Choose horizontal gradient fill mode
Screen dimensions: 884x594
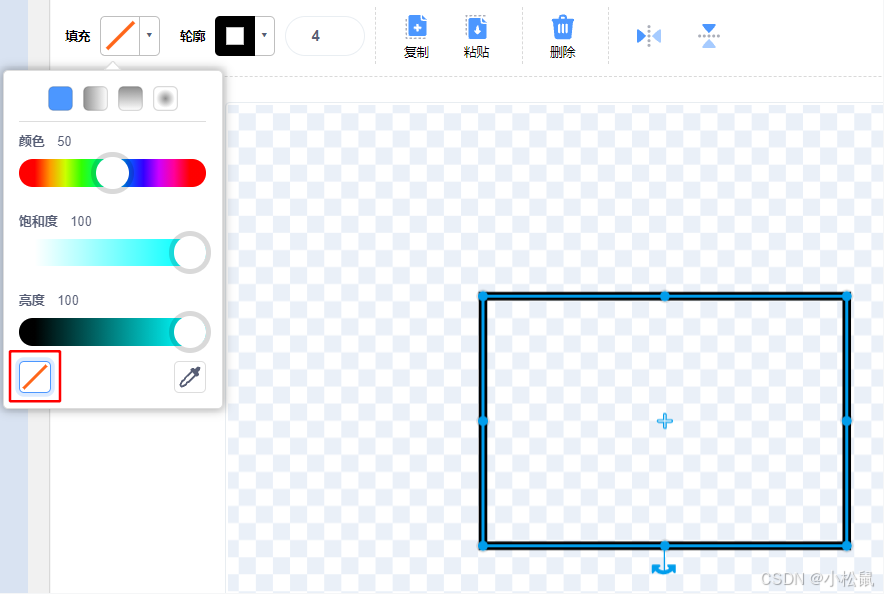point(95,99)
